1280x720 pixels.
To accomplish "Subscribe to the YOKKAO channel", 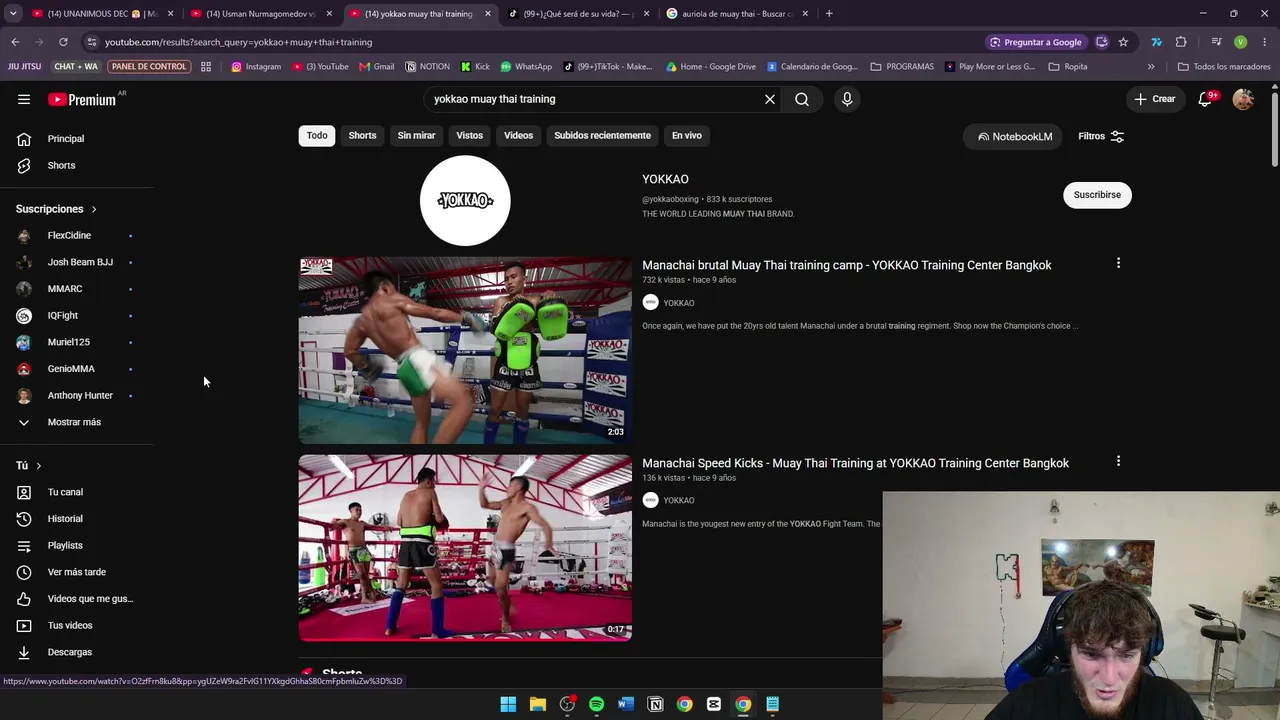I will click(1097, 195).
